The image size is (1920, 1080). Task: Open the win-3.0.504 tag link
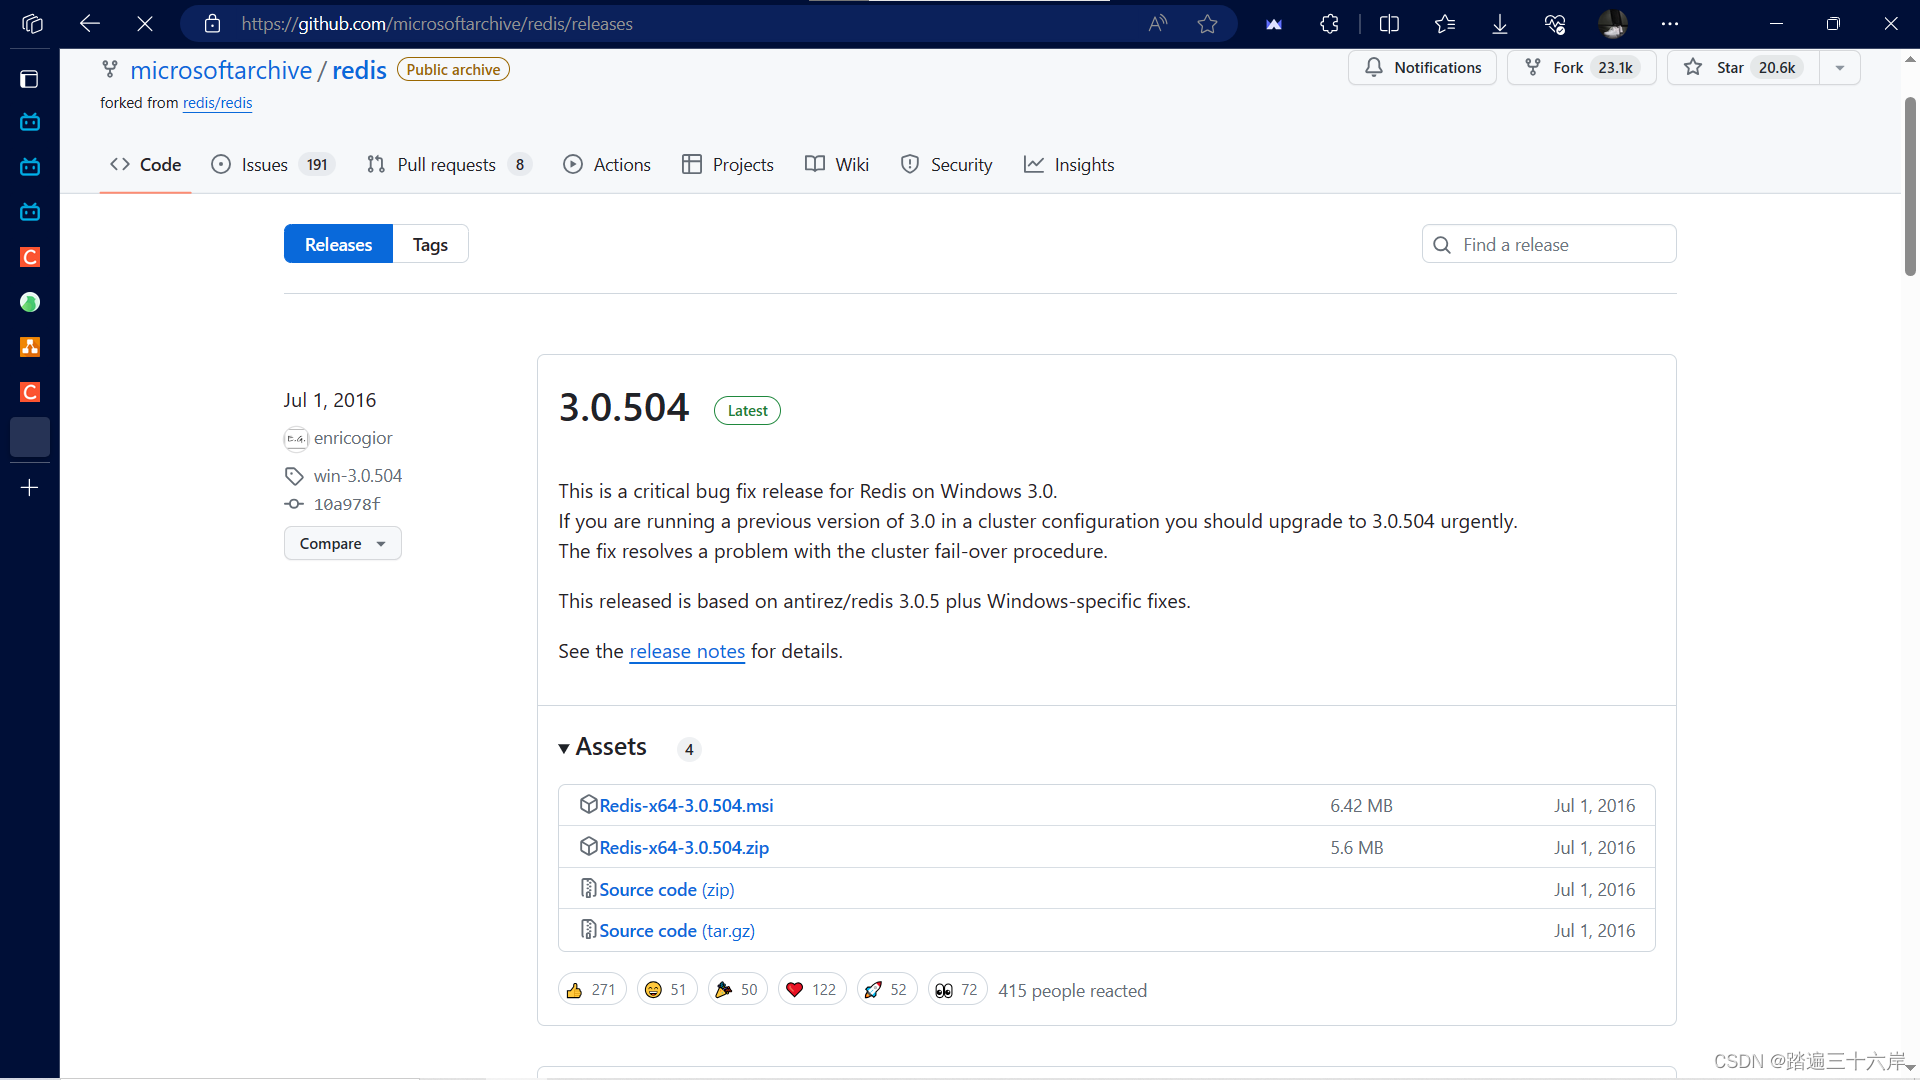coord(357,476)
